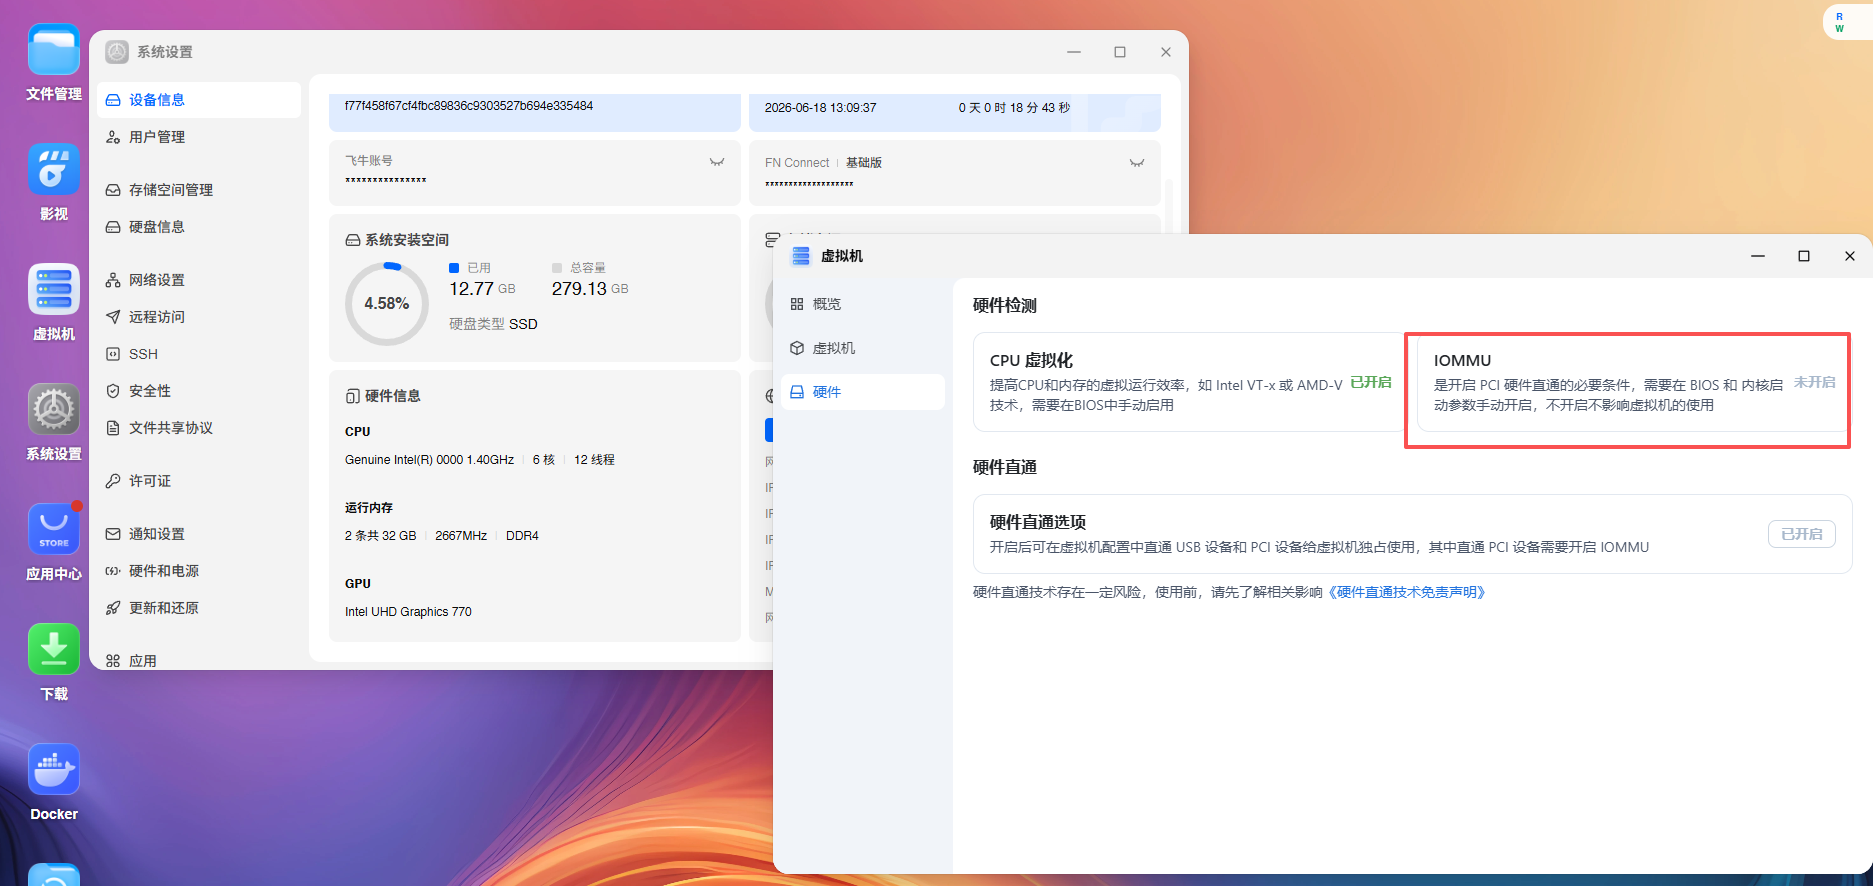Reveal the hidden 飞牛账号 with the eye icon
This screenshot has width=1873, height=886.
click(717, 162)
